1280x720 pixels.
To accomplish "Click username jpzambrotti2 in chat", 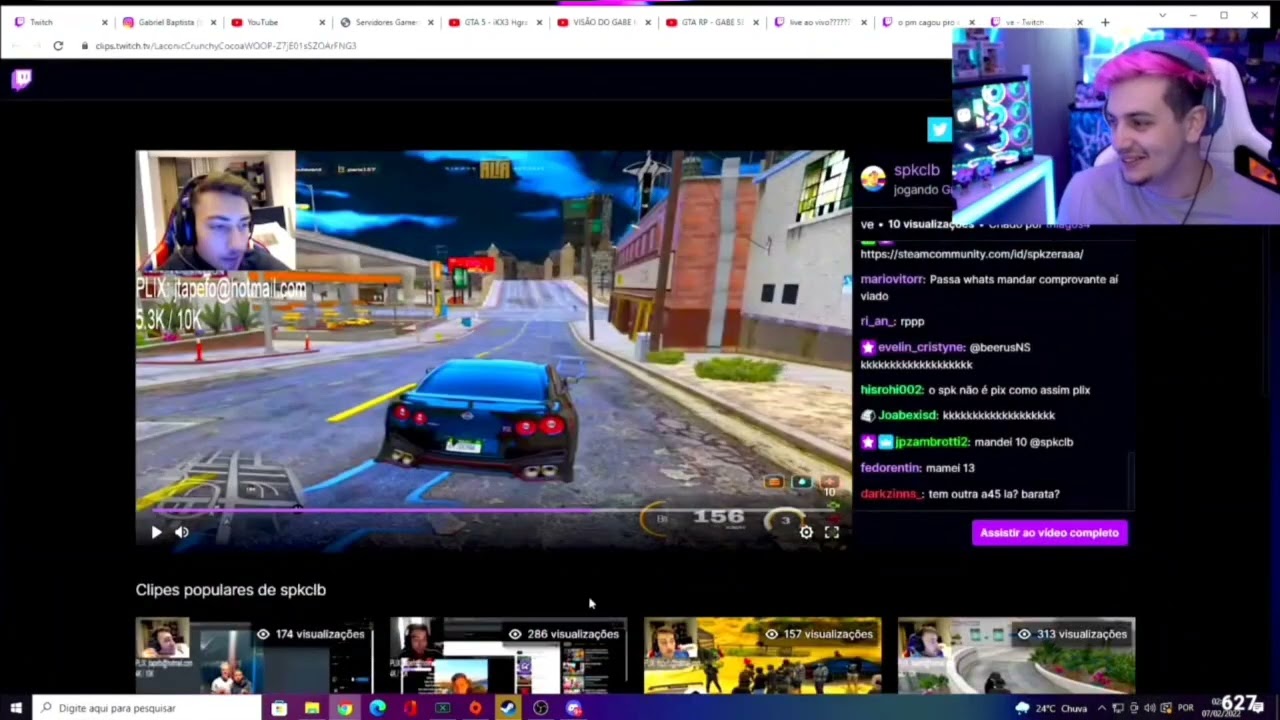I will point(931,442).
